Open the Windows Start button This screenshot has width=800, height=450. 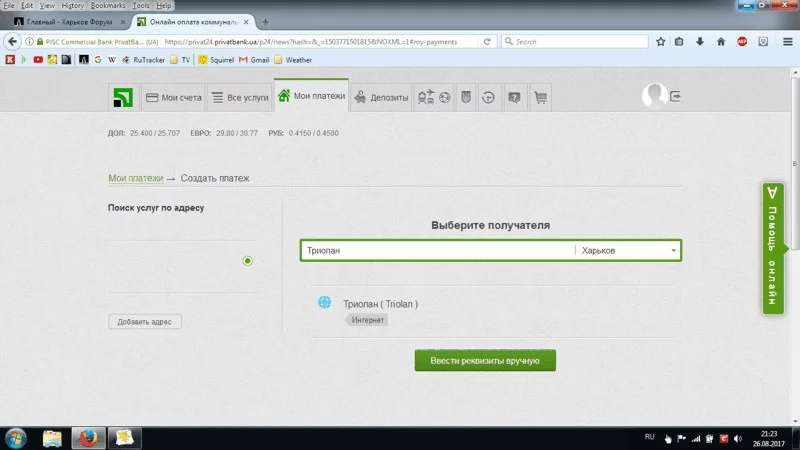click(16, 438)
